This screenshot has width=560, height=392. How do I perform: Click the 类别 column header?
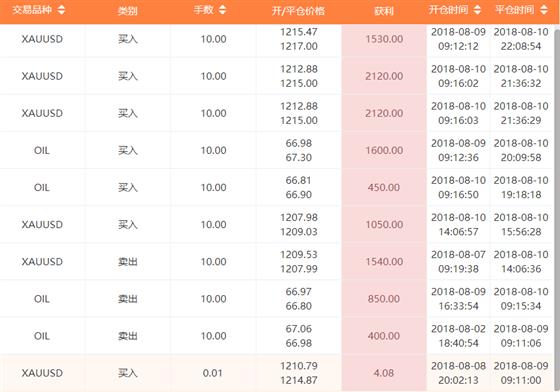[128, 11]
